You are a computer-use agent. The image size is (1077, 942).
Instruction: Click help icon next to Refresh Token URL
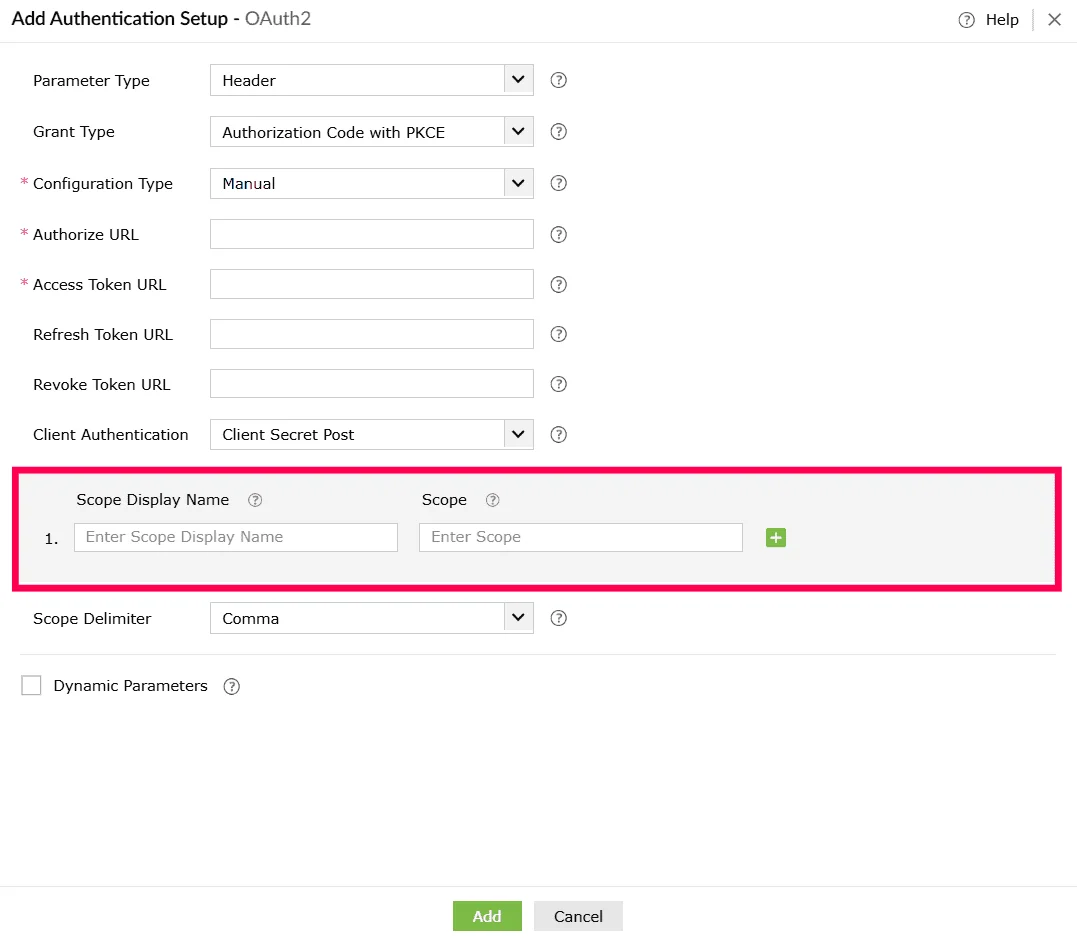point(558,335)
